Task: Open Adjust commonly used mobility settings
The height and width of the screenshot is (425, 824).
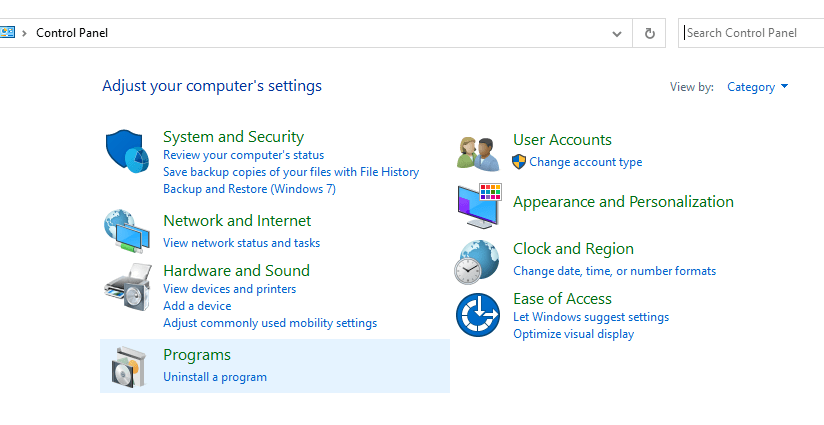Action: [x=270, y=323]
